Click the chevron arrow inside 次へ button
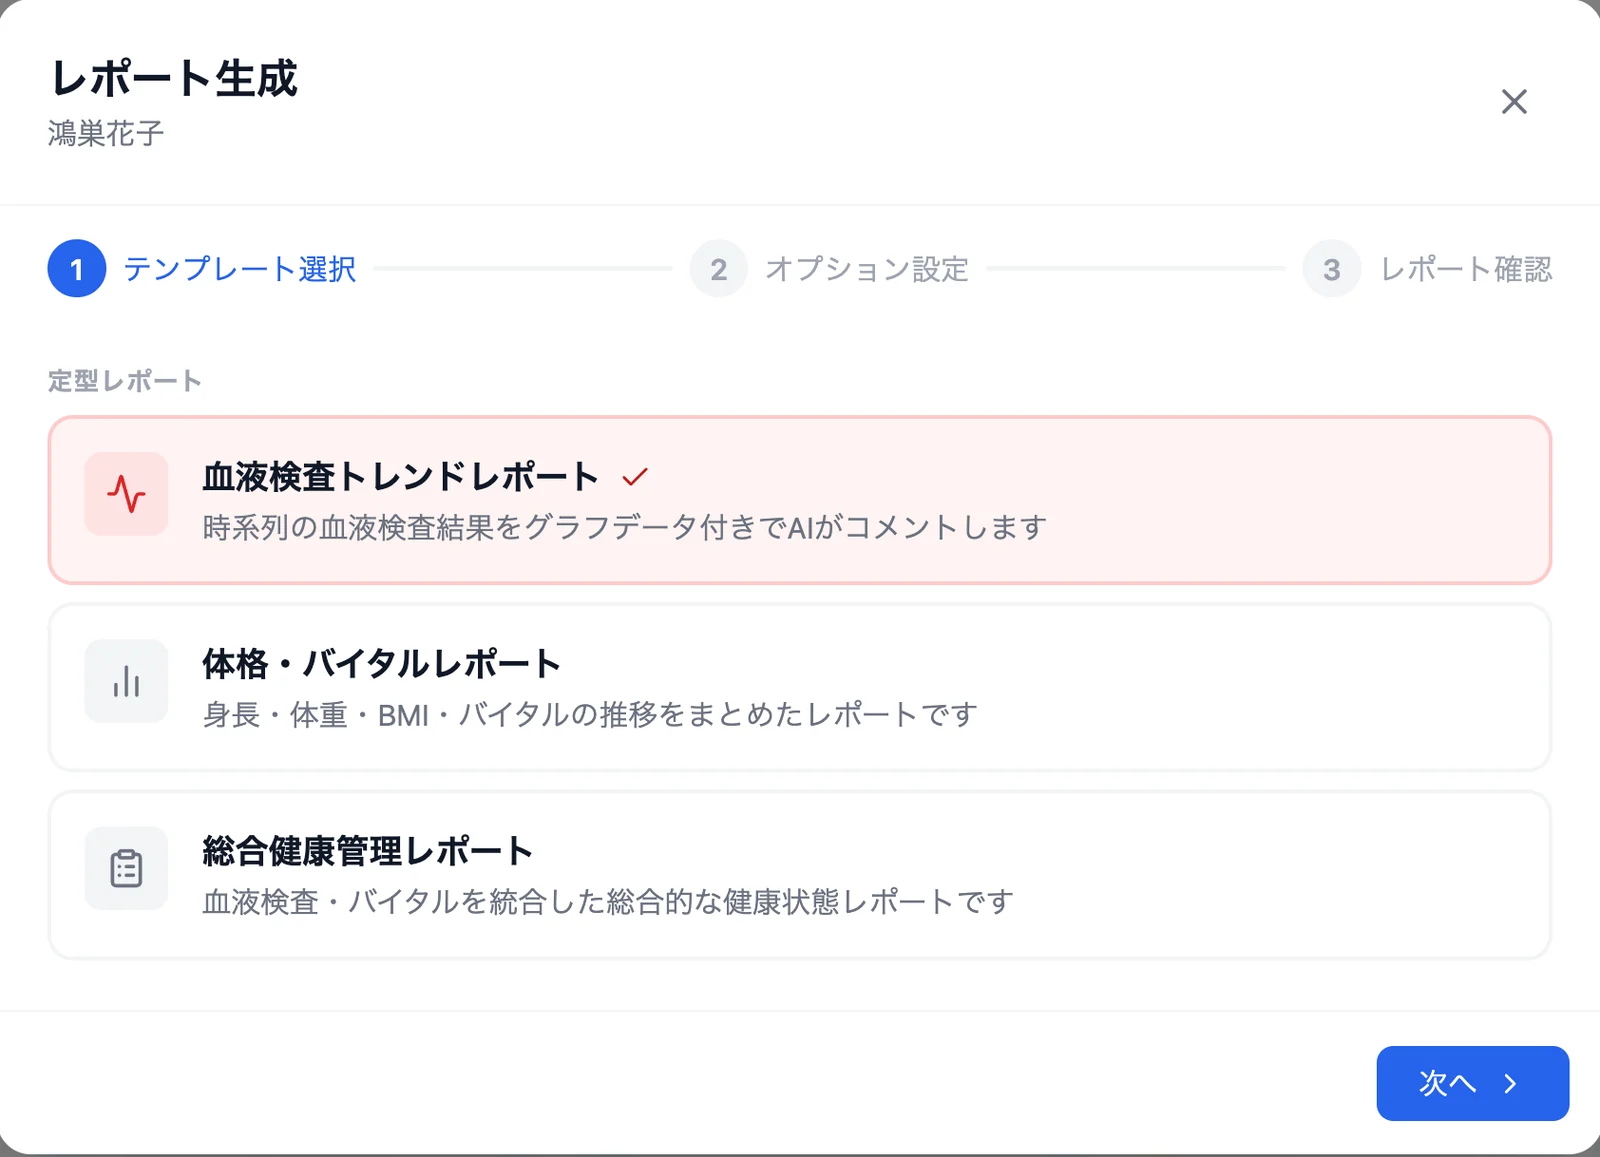The height and width of the screenshot is (1157, 1600). click(1510, 1083)
